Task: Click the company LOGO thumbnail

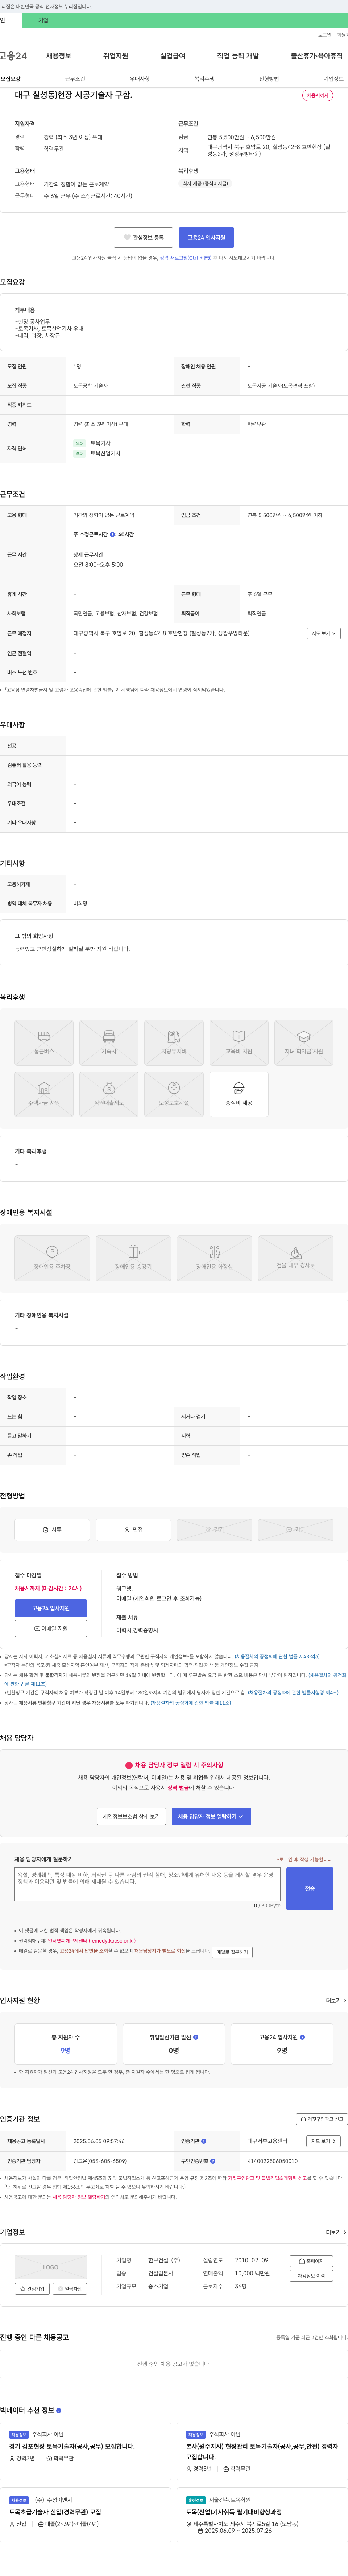Action: (51, 2267)
